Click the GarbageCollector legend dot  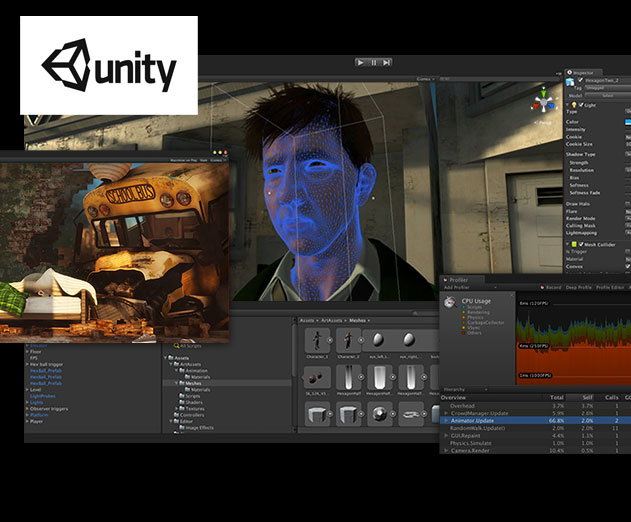click(x=464, y=323)
